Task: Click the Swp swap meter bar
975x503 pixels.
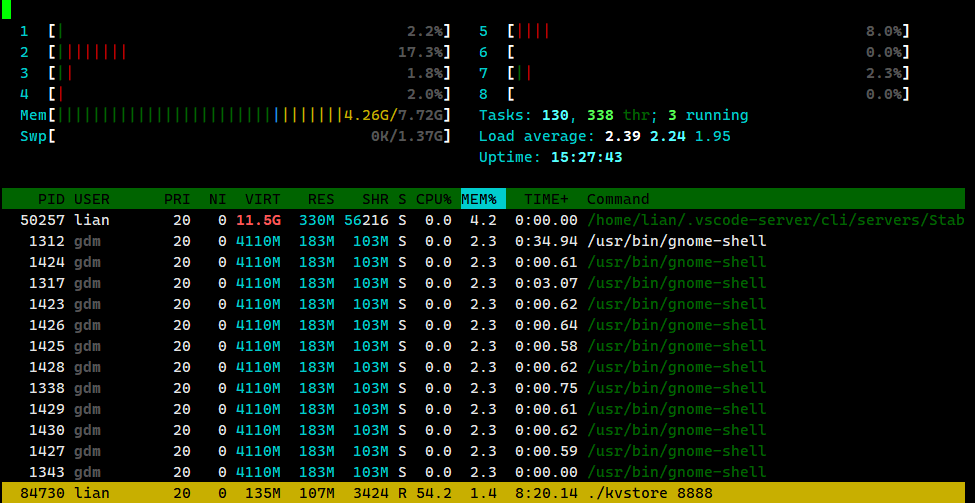Action: click(235, 136)
